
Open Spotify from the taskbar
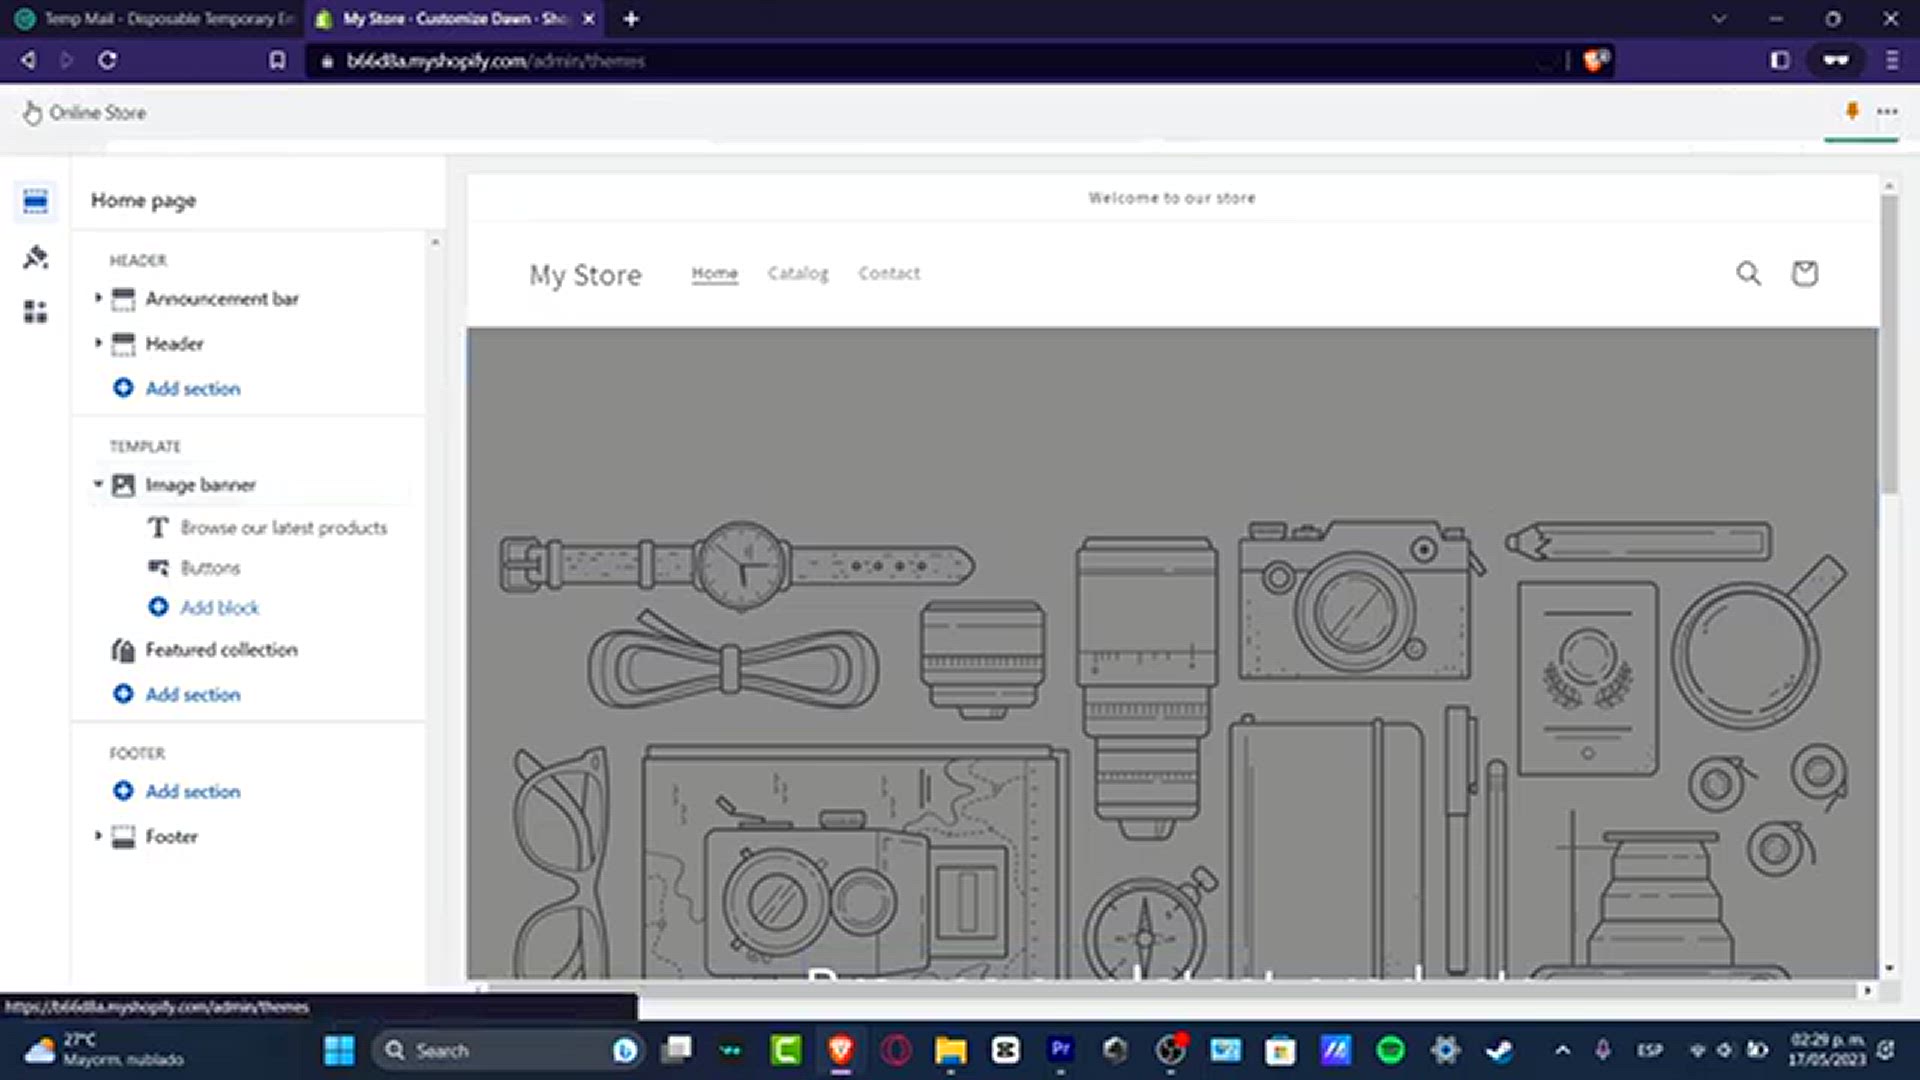pyautogui.click(x=1390, y=1050)
